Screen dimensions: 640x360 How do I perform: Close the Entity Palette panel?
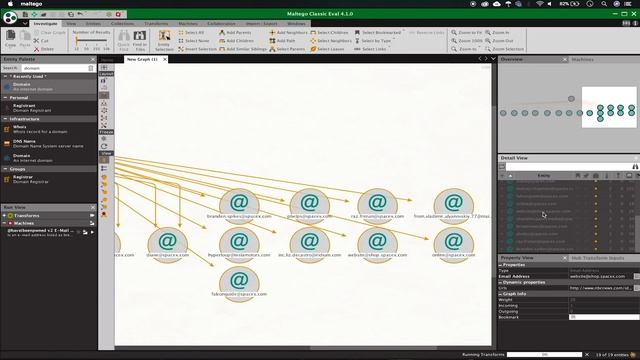point(93,60)
